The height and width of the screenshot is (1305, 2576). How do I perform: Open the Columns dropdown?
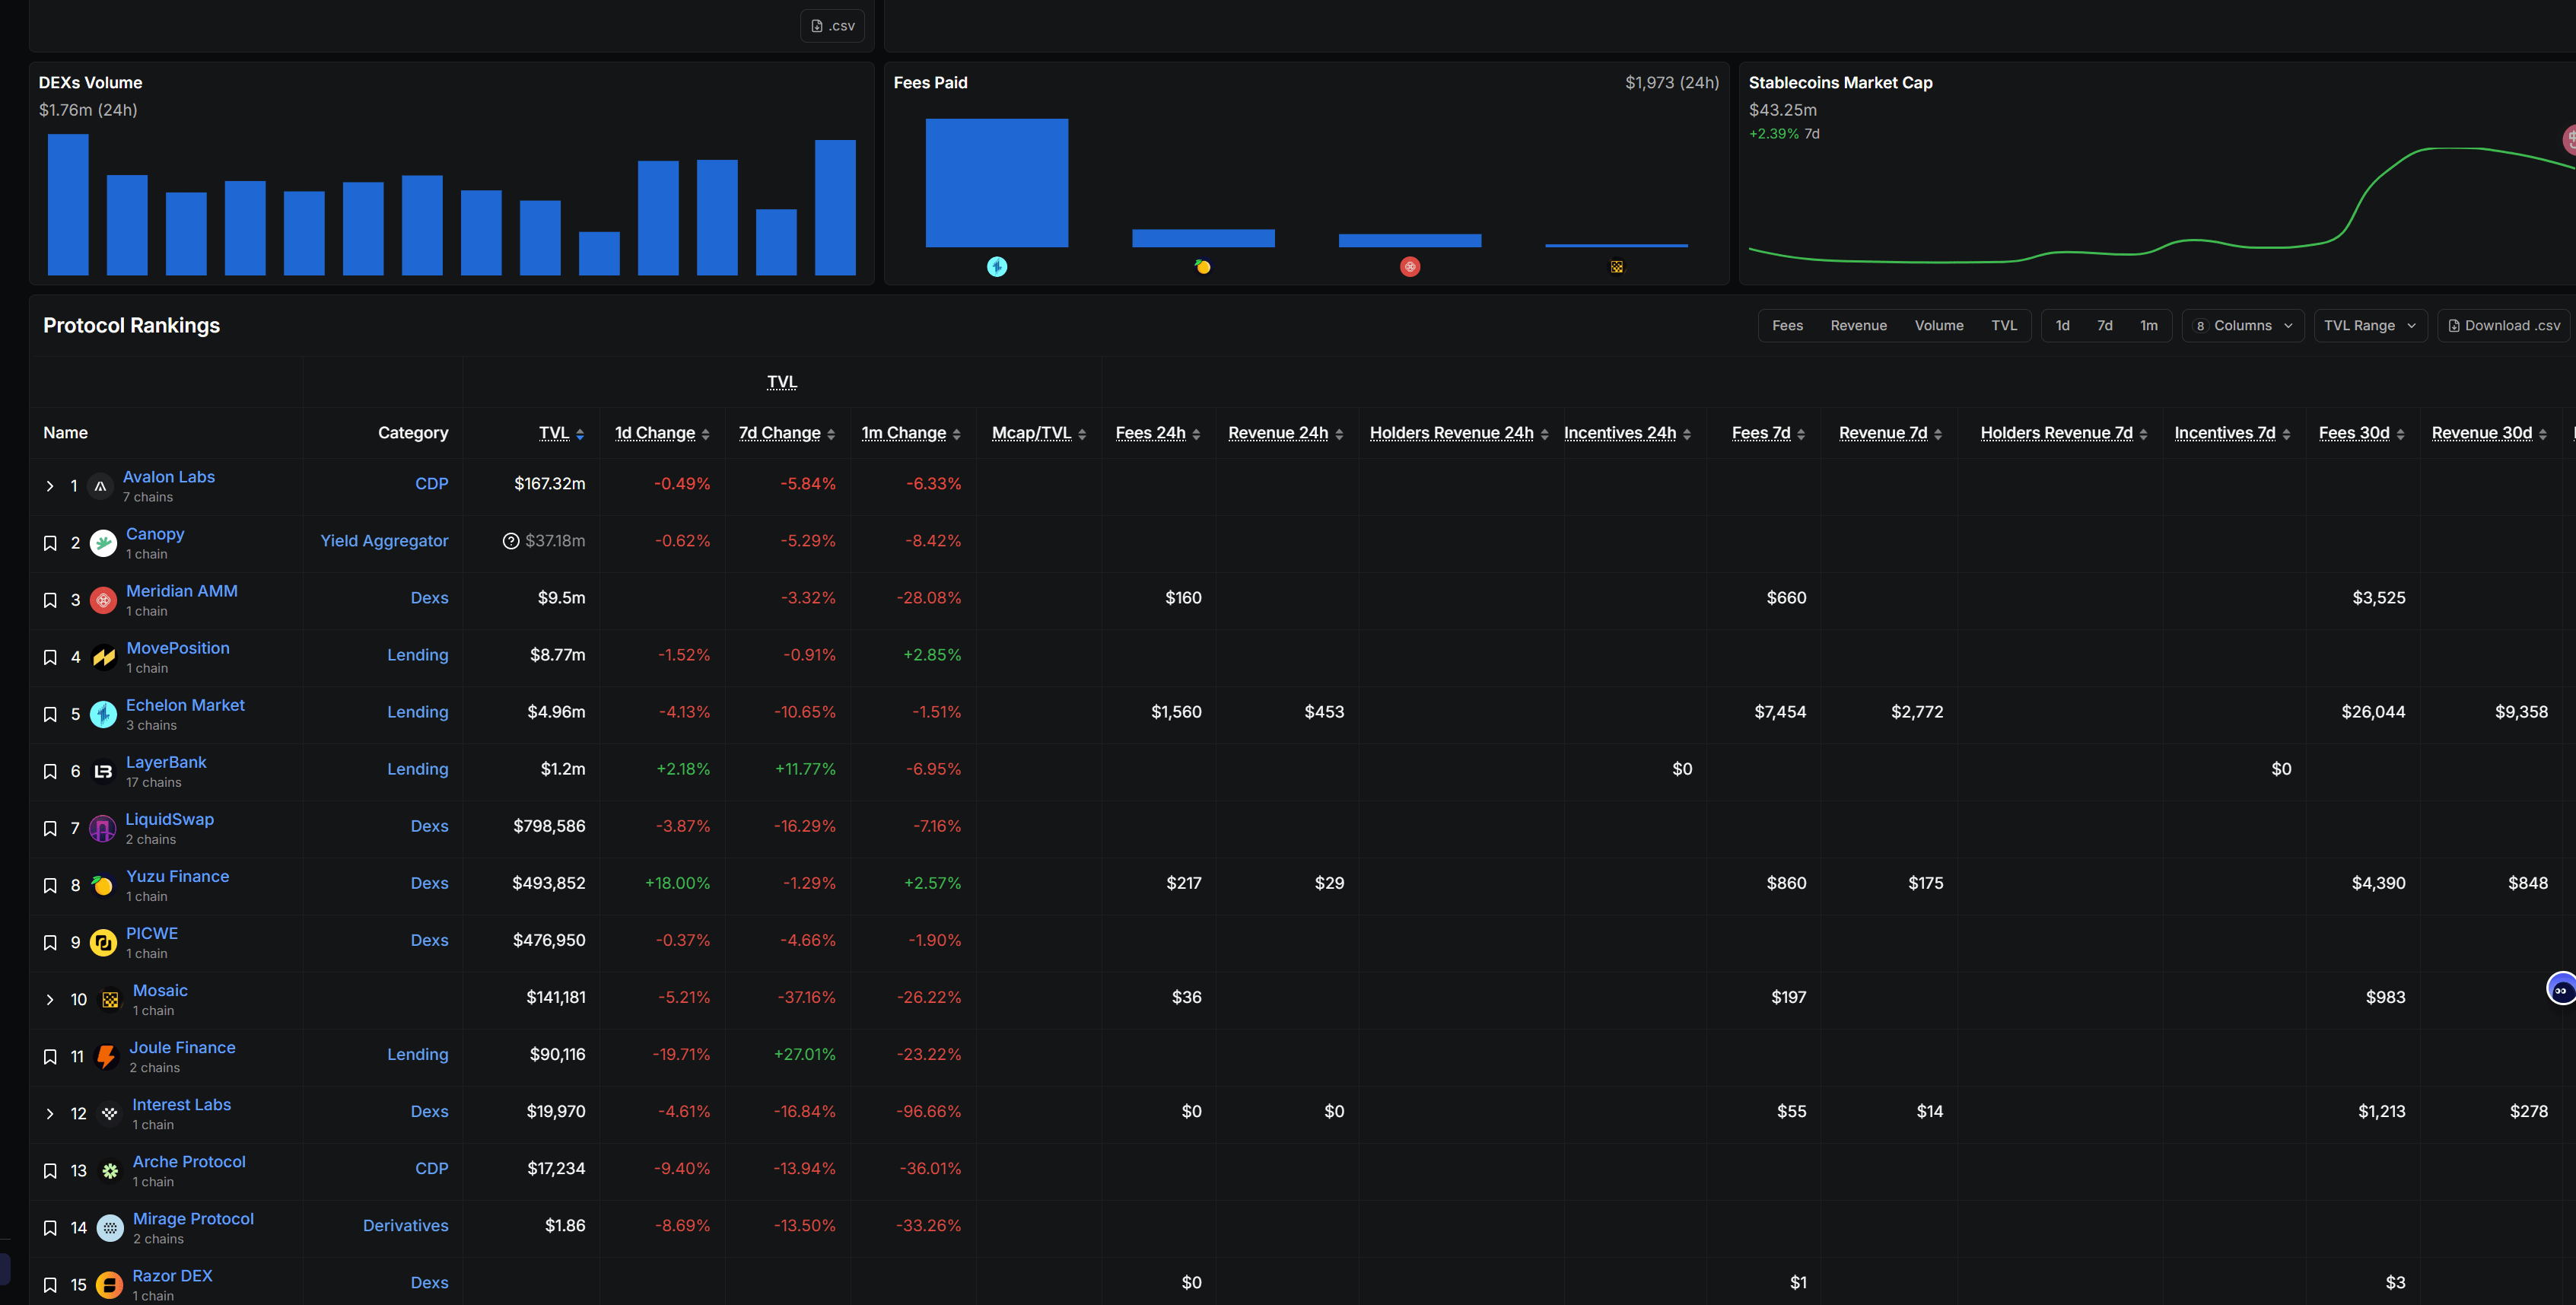[x=2243, y=325]
